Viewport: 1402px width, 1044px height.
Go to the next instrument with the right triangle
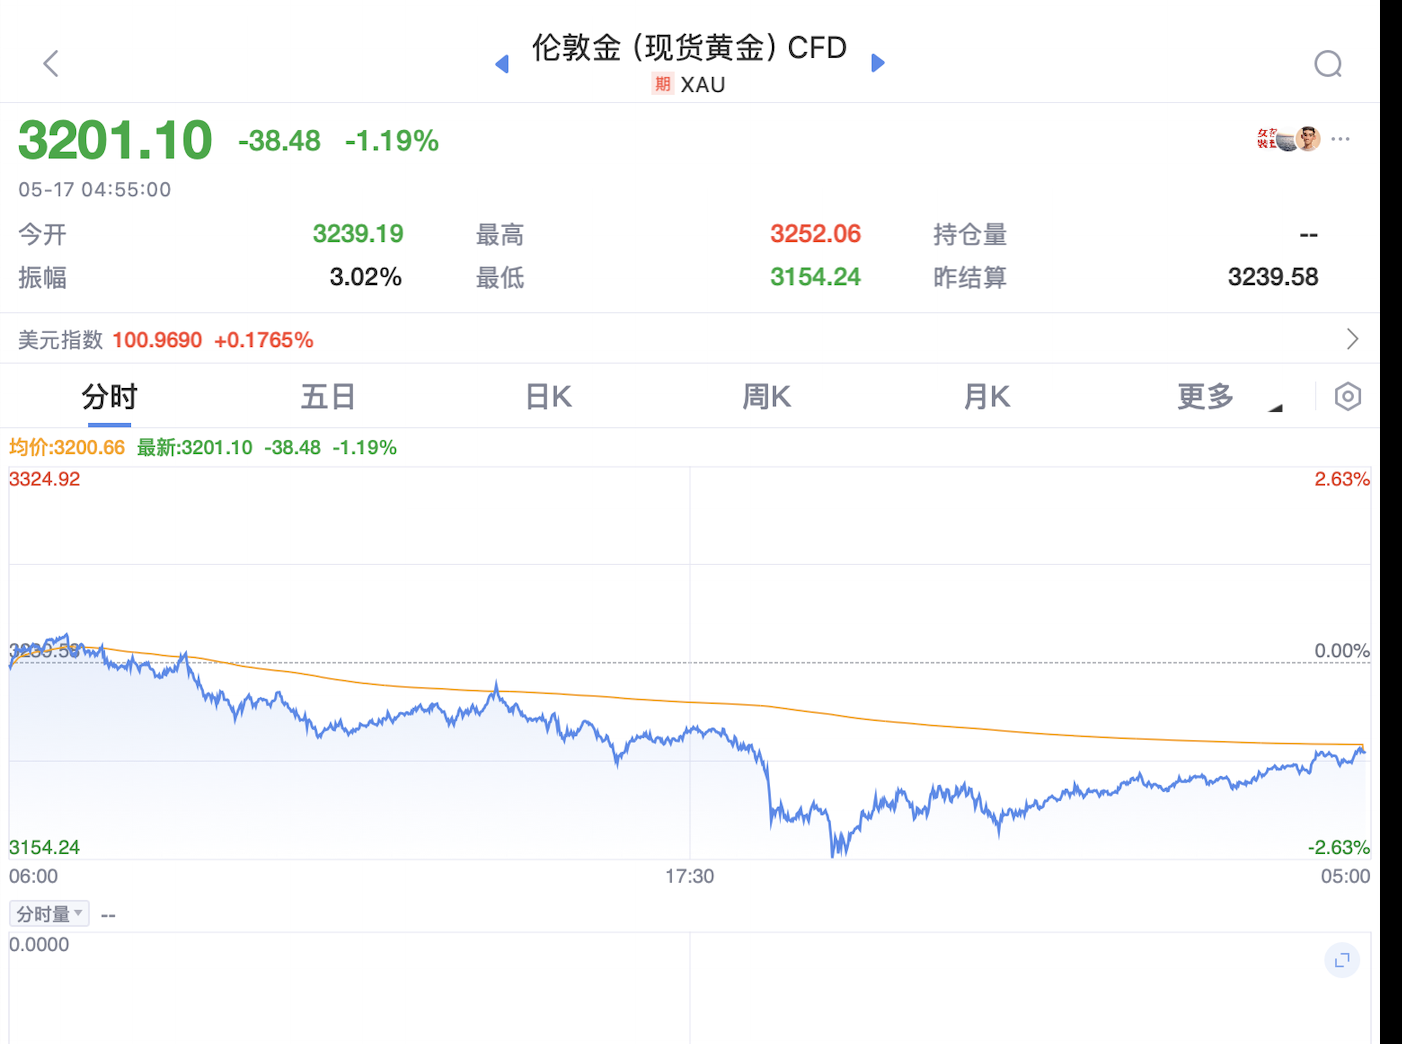coord(878,63)
